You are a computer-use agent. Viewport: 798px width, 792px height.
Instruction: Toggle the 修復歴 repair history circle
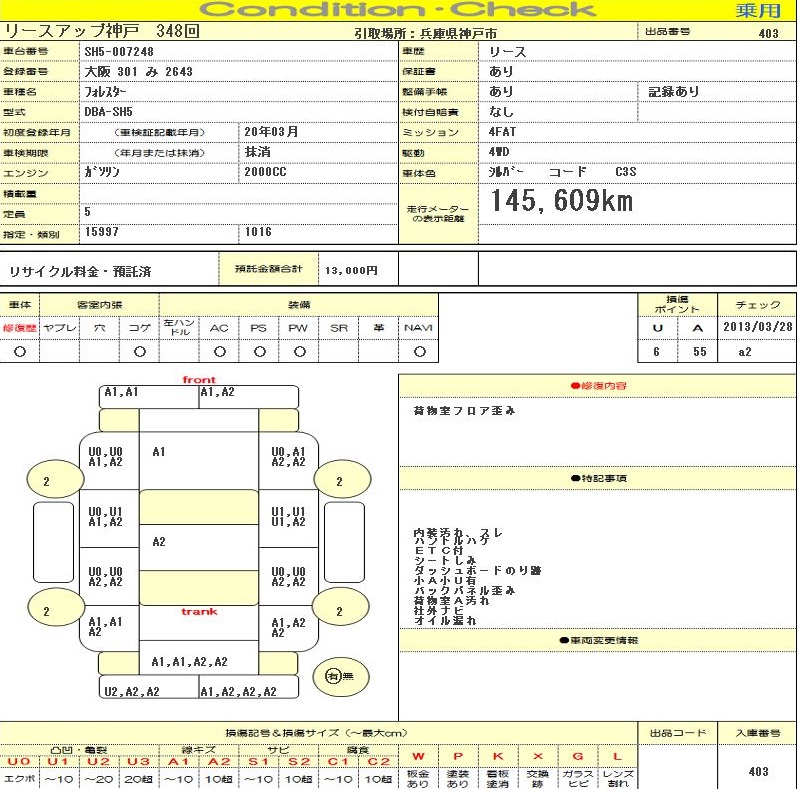click(x=19, y=352)
